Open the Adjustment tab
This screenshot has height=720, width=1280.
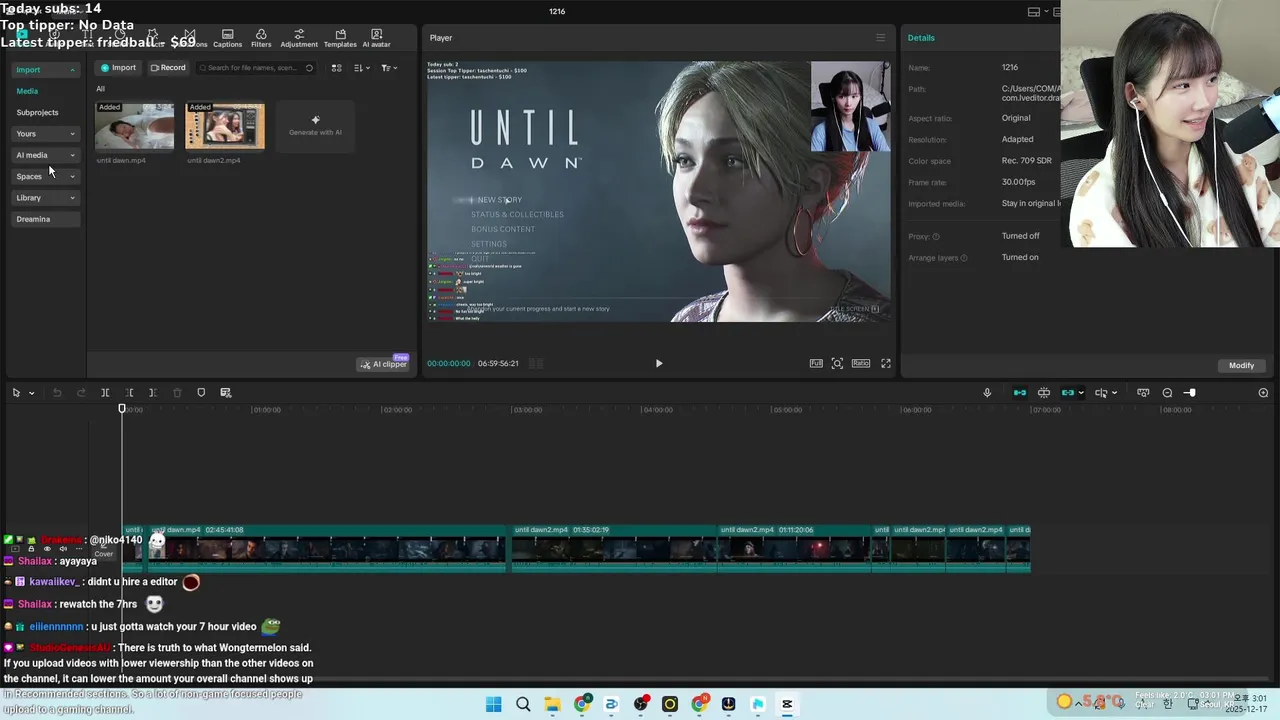tap(299, 38)
